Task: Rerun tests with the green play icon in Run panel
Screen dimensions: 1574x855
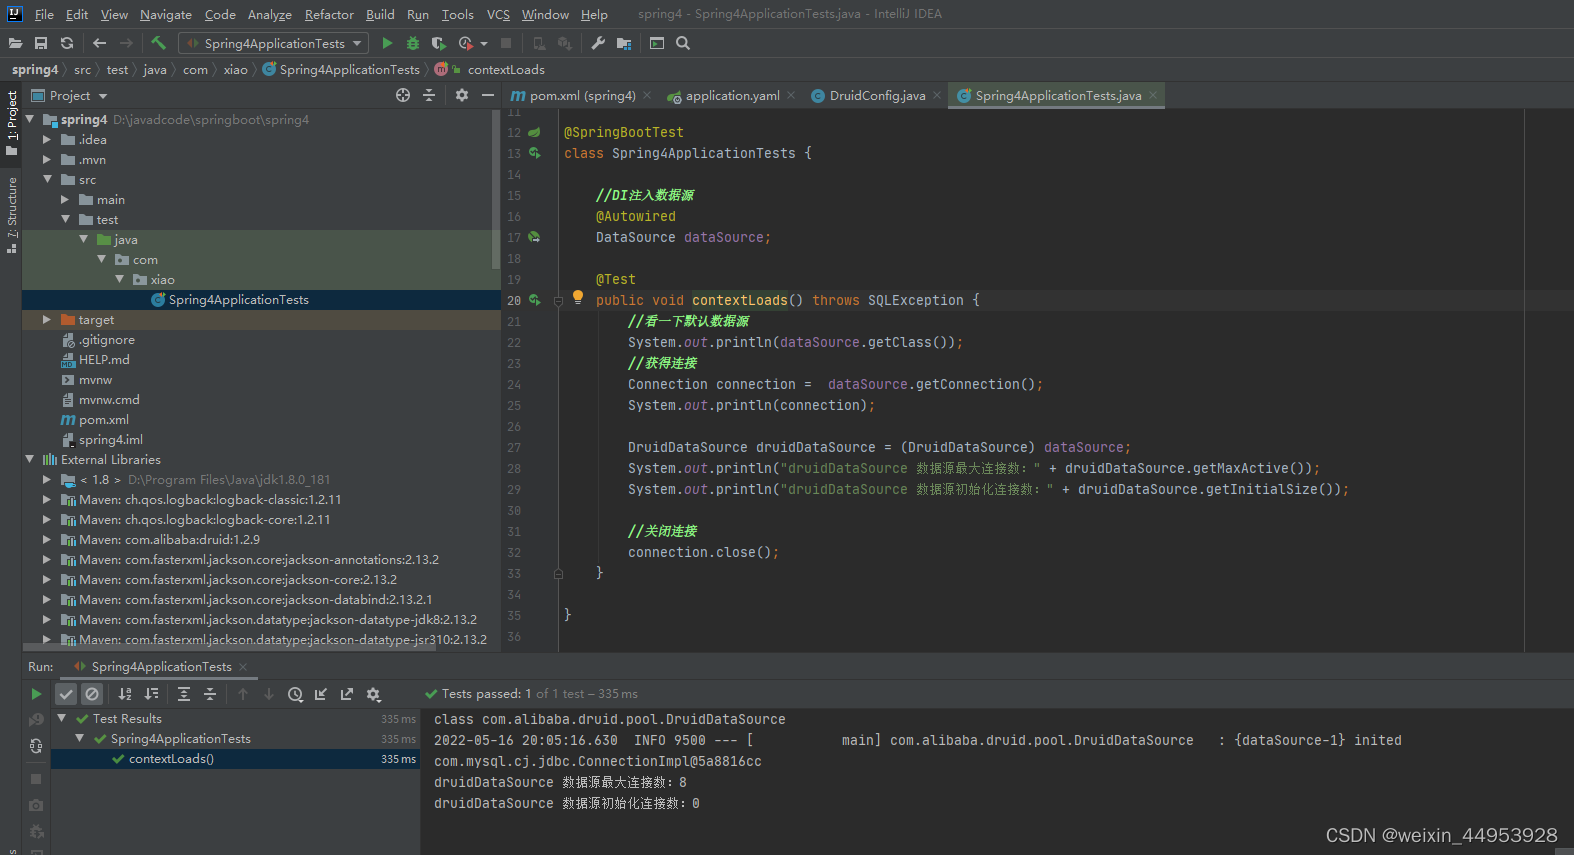Action: tap(36, 694)
